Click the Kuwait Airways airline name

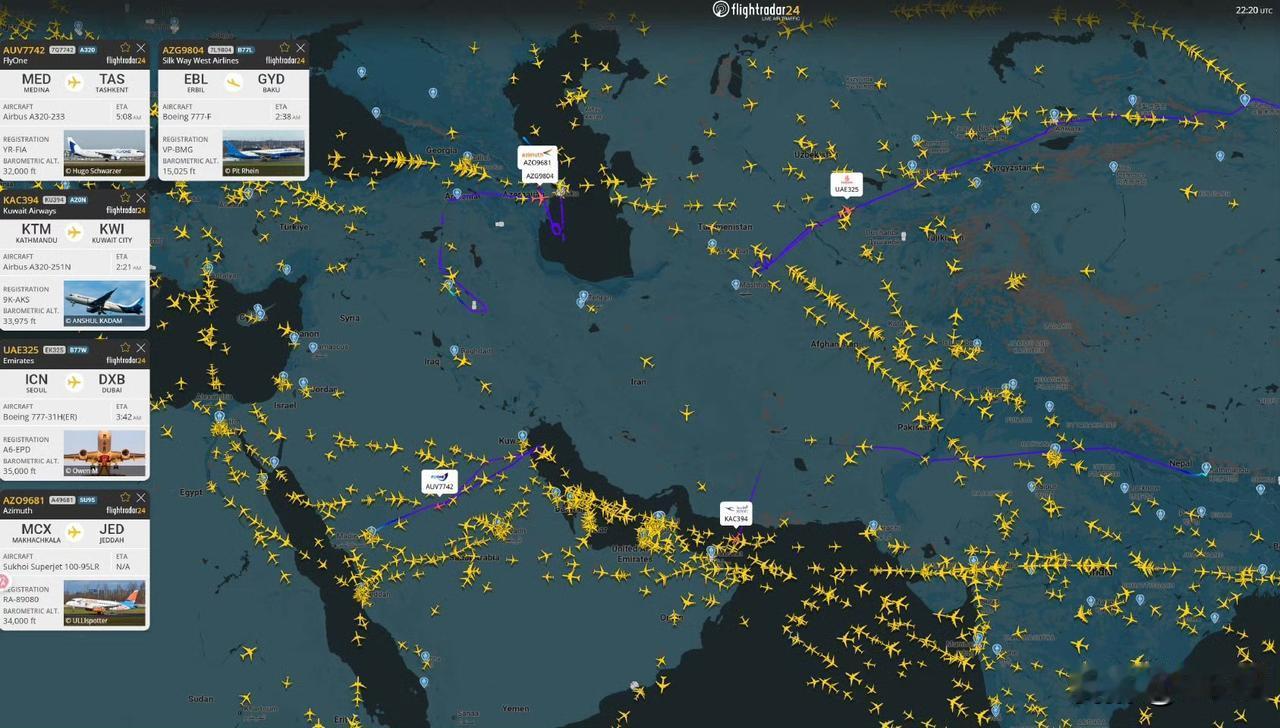coord(30,211)
